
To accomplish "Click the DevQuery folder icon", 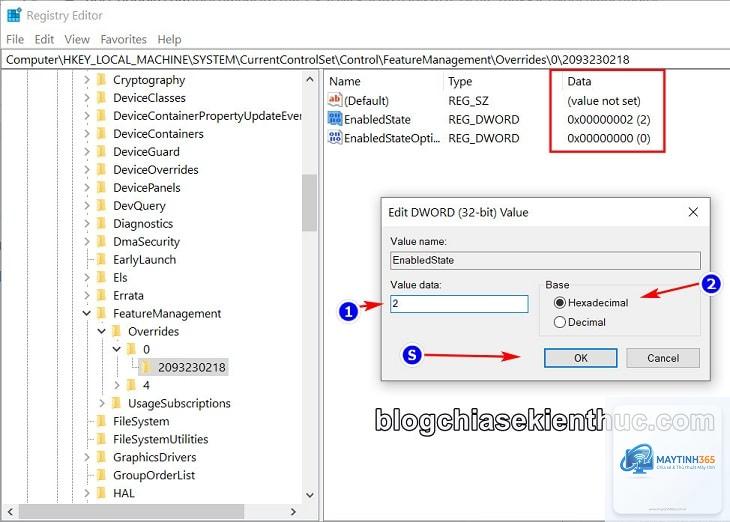I will 102,205.
